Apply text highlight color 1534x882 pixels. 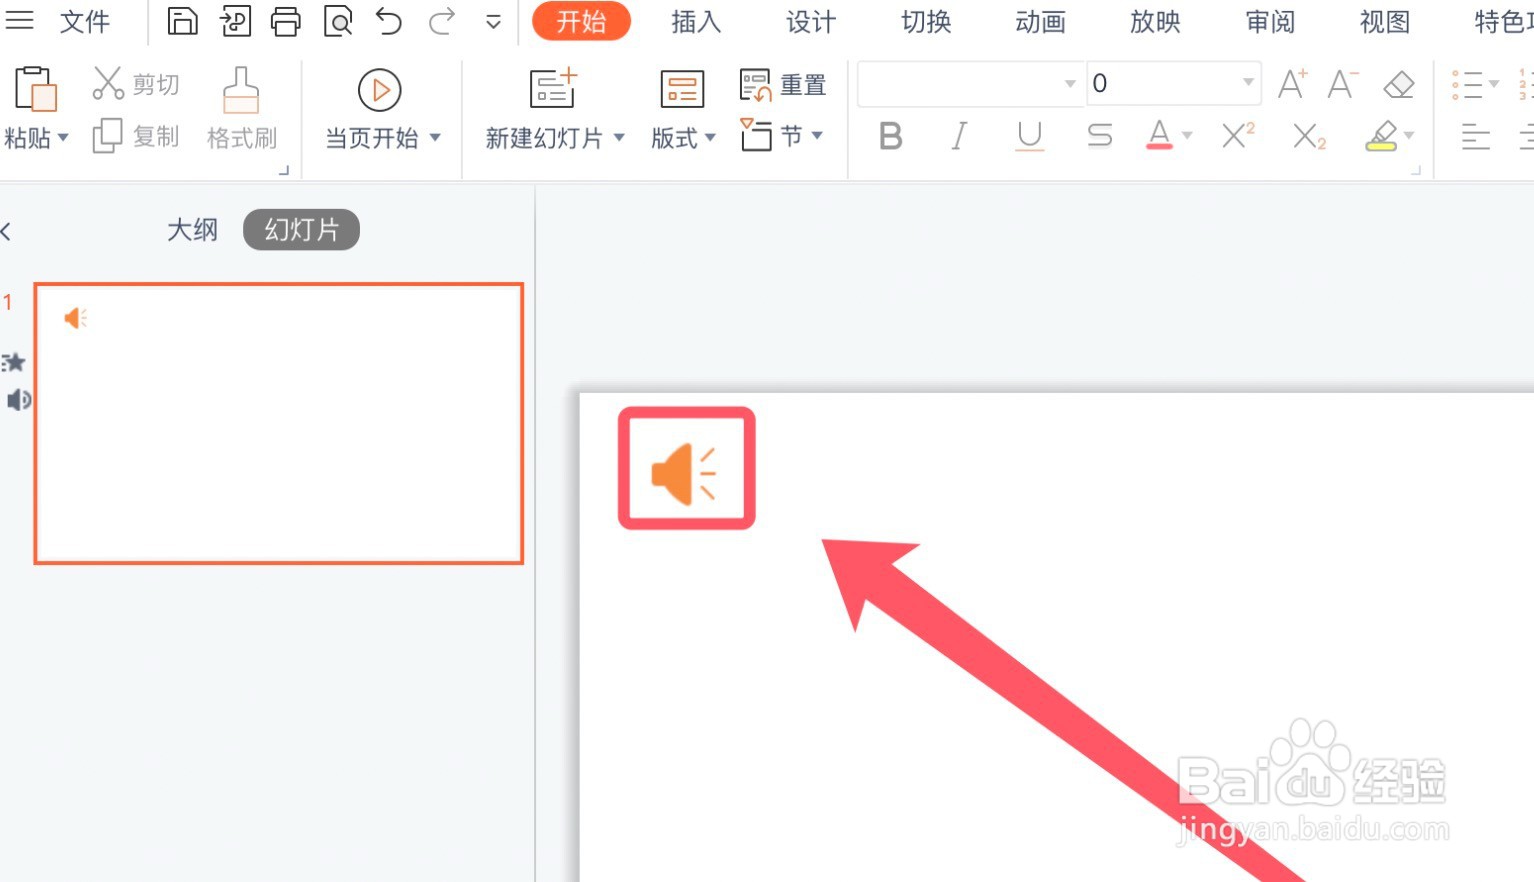point(1381,135)
